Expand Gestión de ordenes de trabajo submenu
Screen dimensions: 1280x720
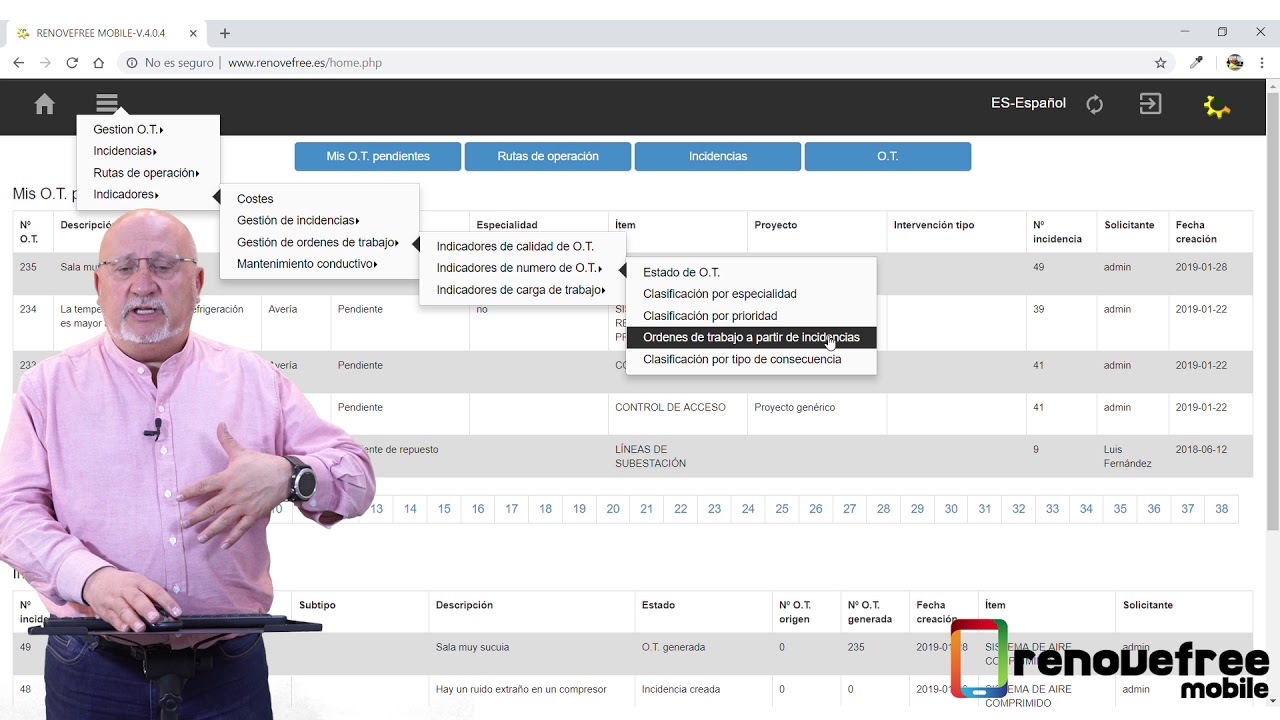(318, 242)
